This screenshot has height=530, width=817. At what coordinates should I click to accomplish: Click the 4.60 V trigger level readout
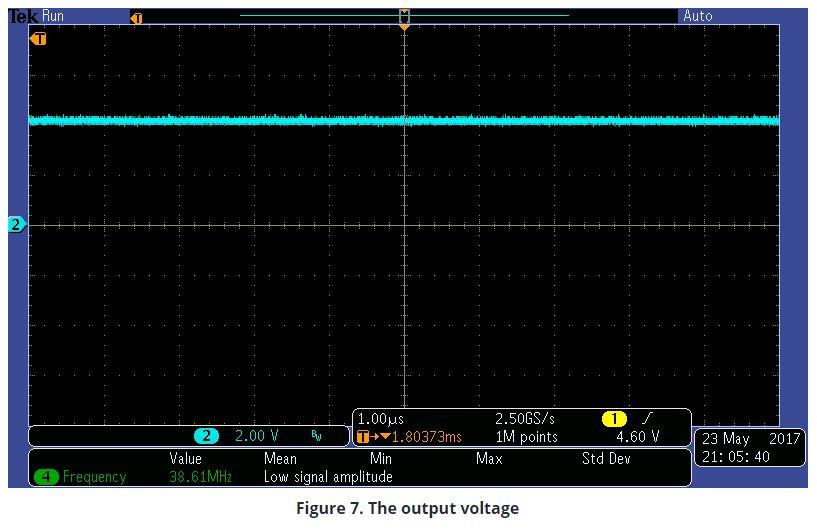[638, 436]
